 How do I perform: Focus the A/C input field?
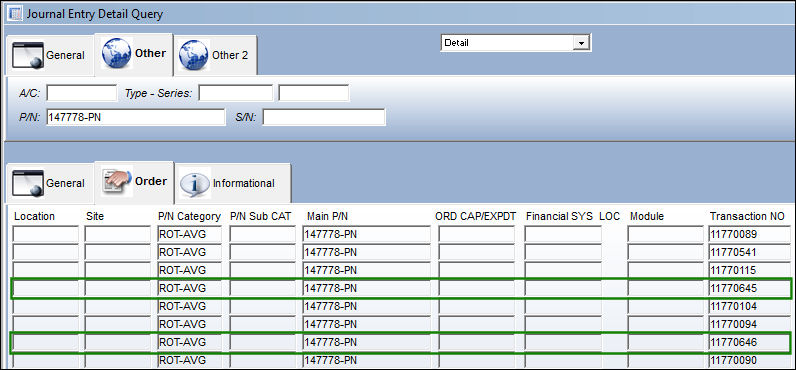pos(81,93)
